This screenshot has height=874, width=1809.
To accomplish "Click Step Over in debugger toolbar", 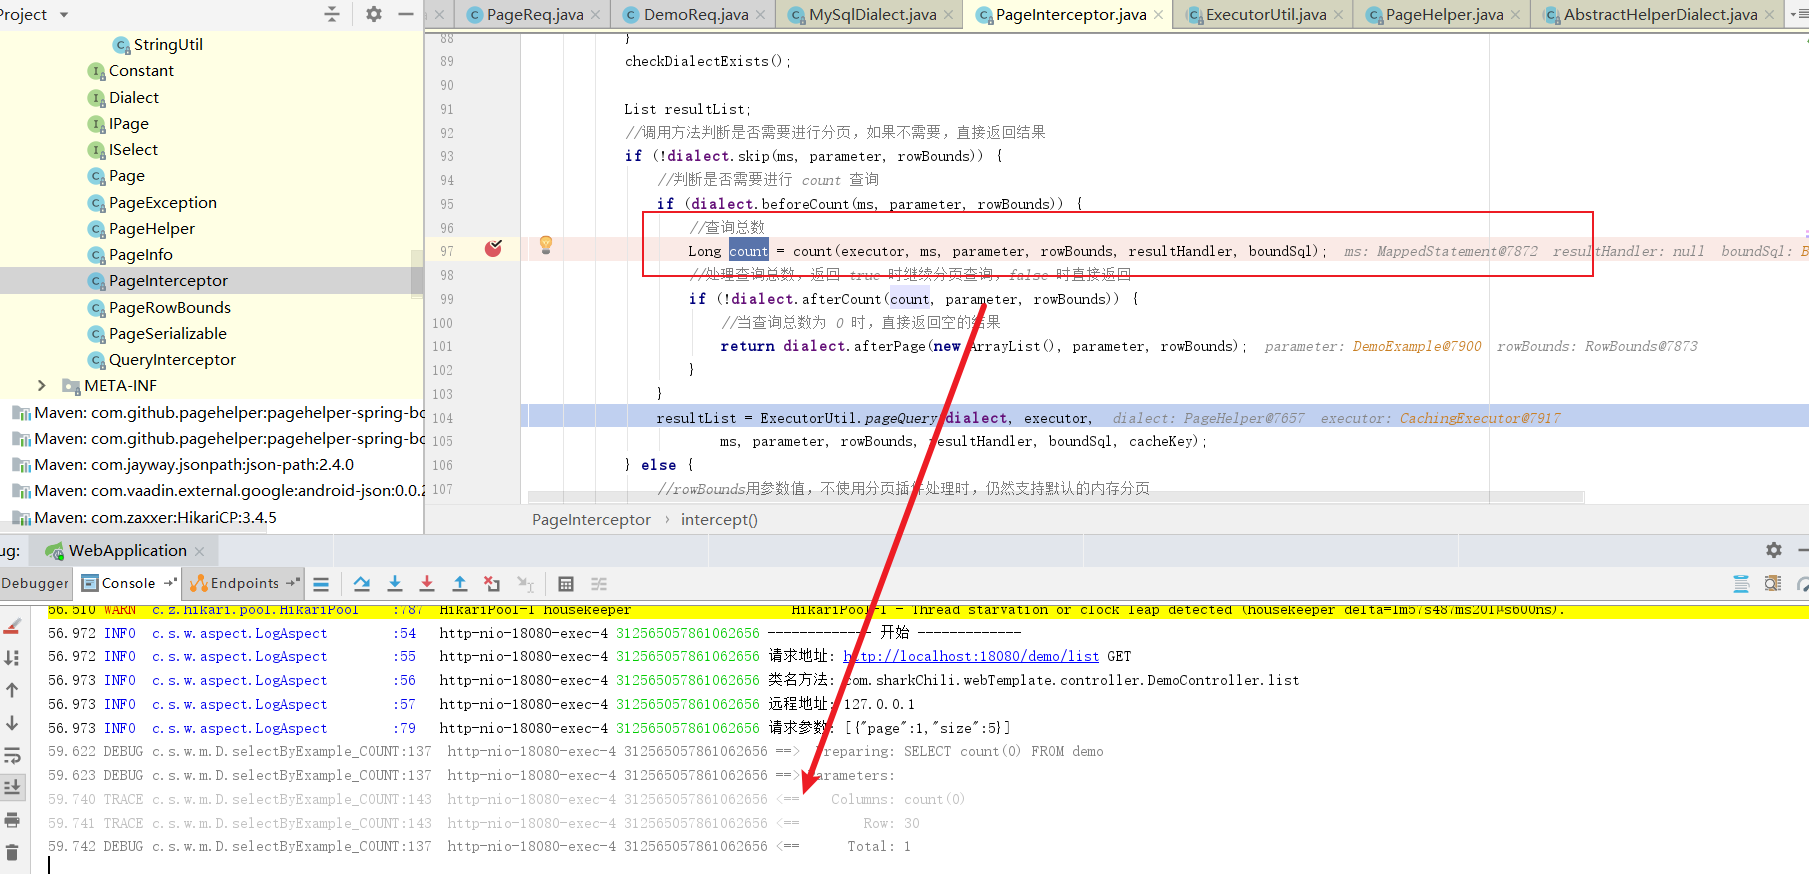I will 362,584.
